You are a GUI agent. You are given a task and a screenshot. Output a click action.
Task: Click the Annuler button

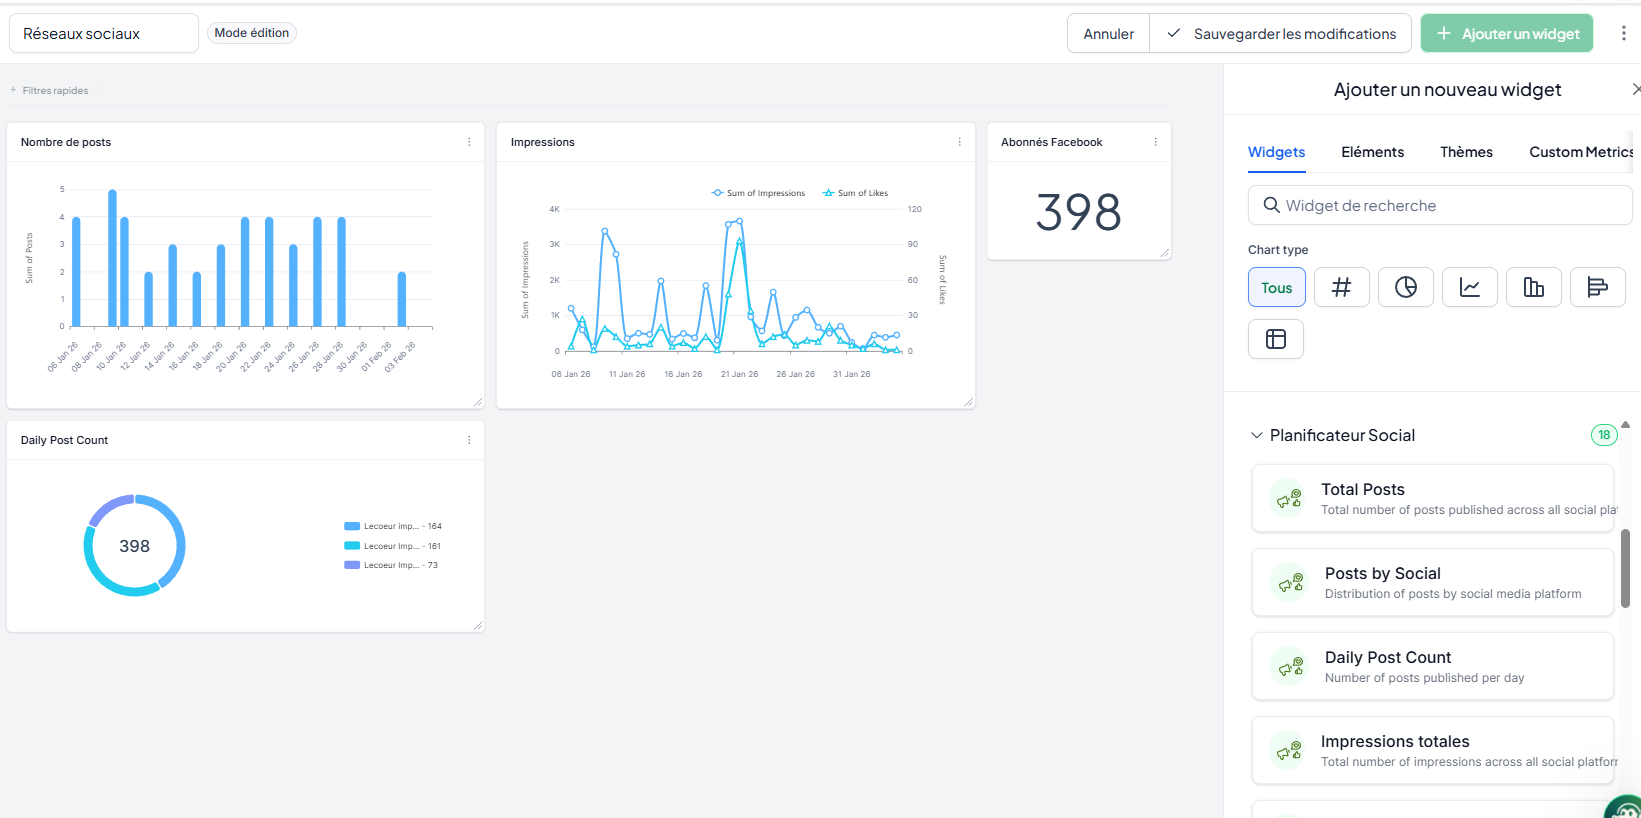pos(1108,33)
